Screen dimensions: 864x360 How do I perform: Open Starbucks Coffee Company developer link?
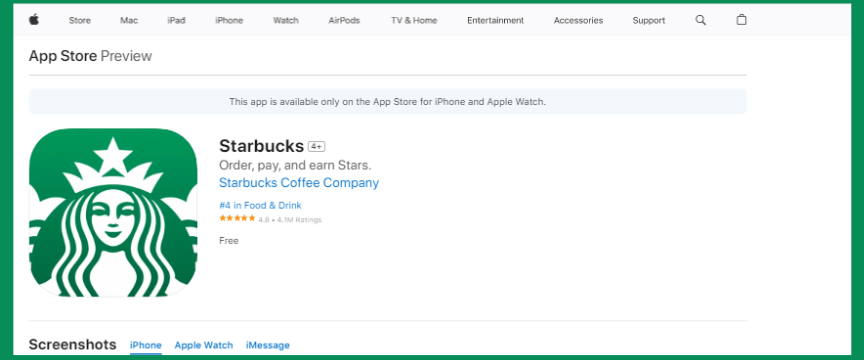pyautogui.click(x=299, y=182)
